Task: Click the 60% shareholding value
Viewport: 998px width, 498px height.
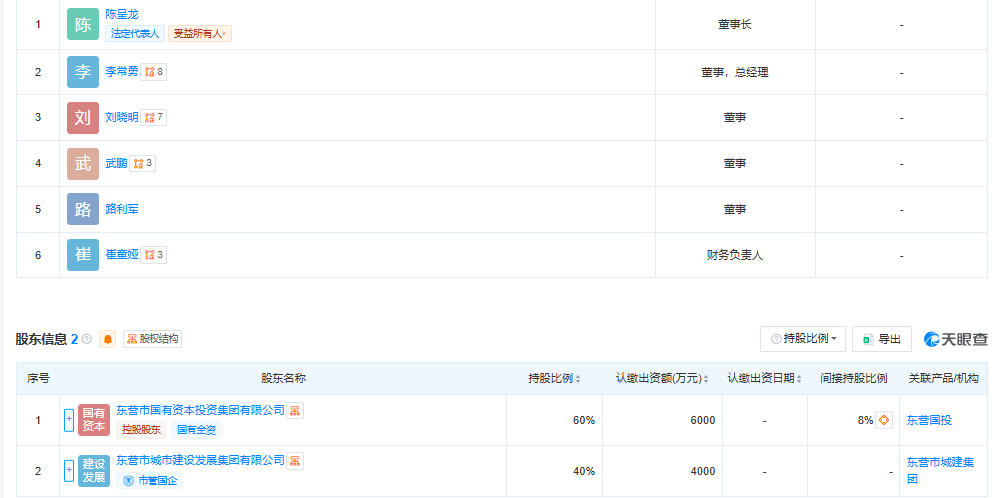Action: 583,420
